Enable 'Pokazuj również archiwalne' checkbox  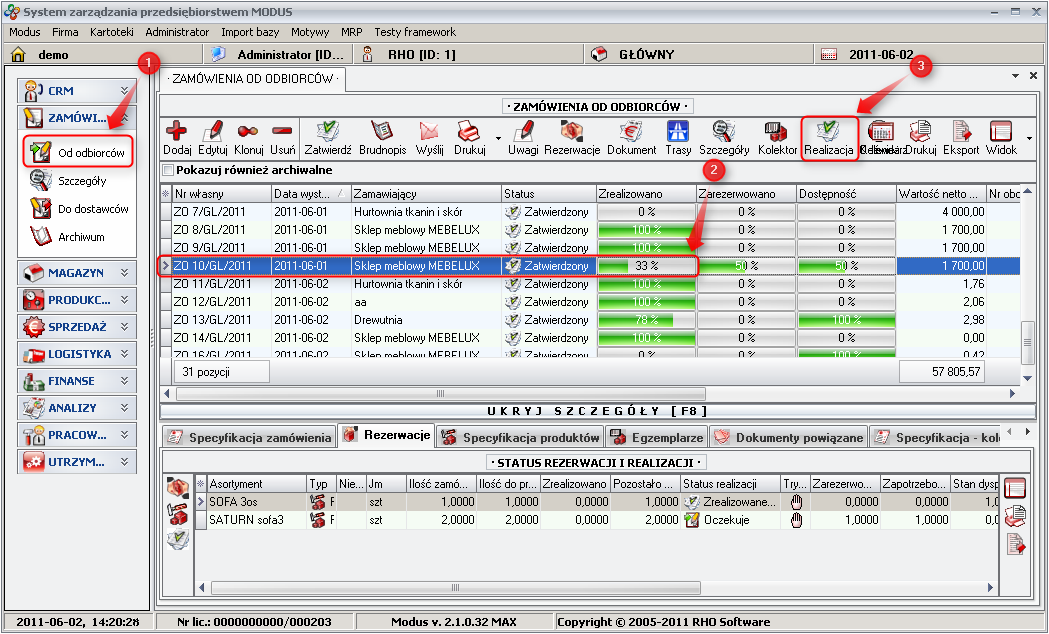click(x=168, y=170)
